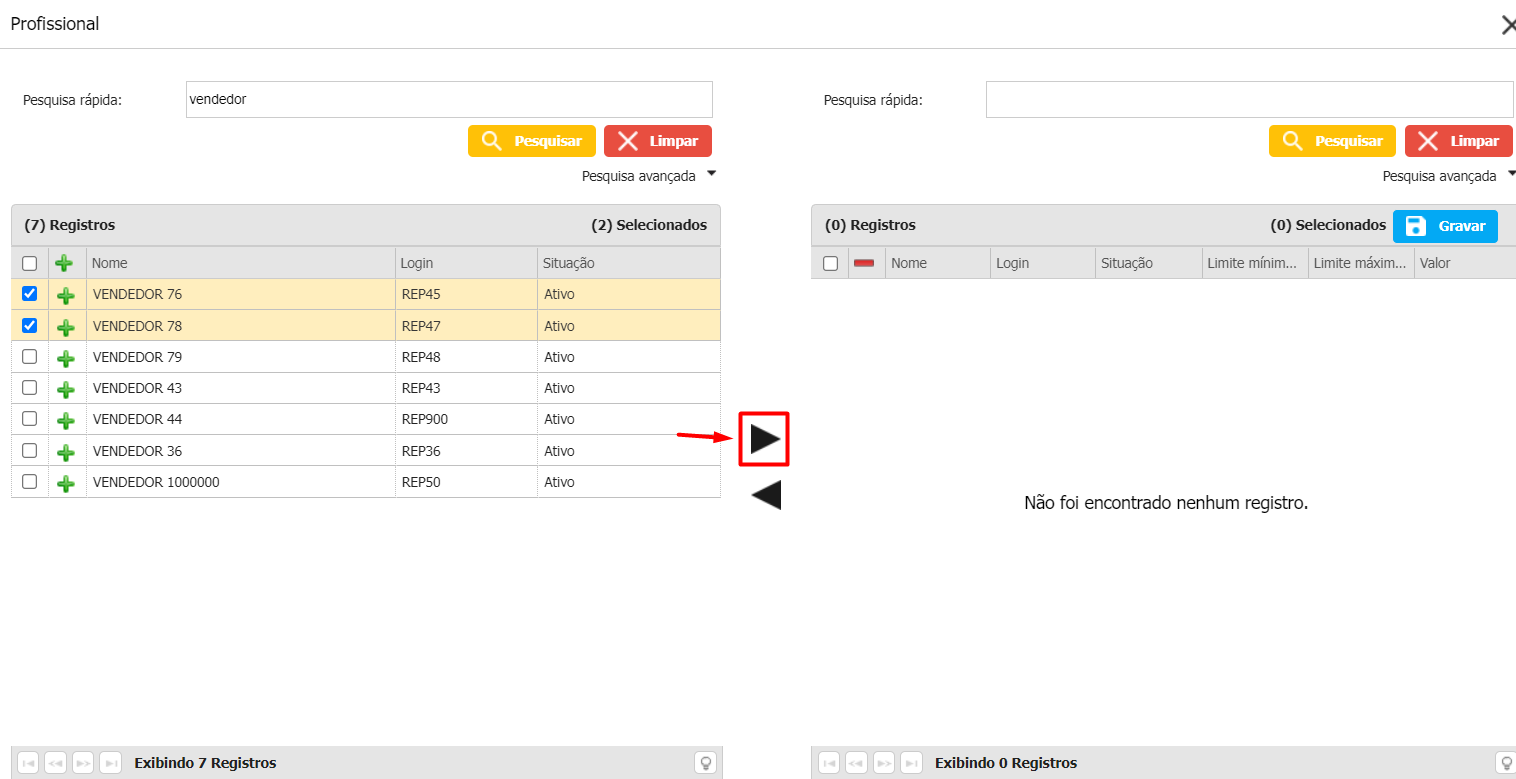This screenshot has width=1516, height=779.
Task: Sort right table by Valor column
Action: (x=1465, y=263)
